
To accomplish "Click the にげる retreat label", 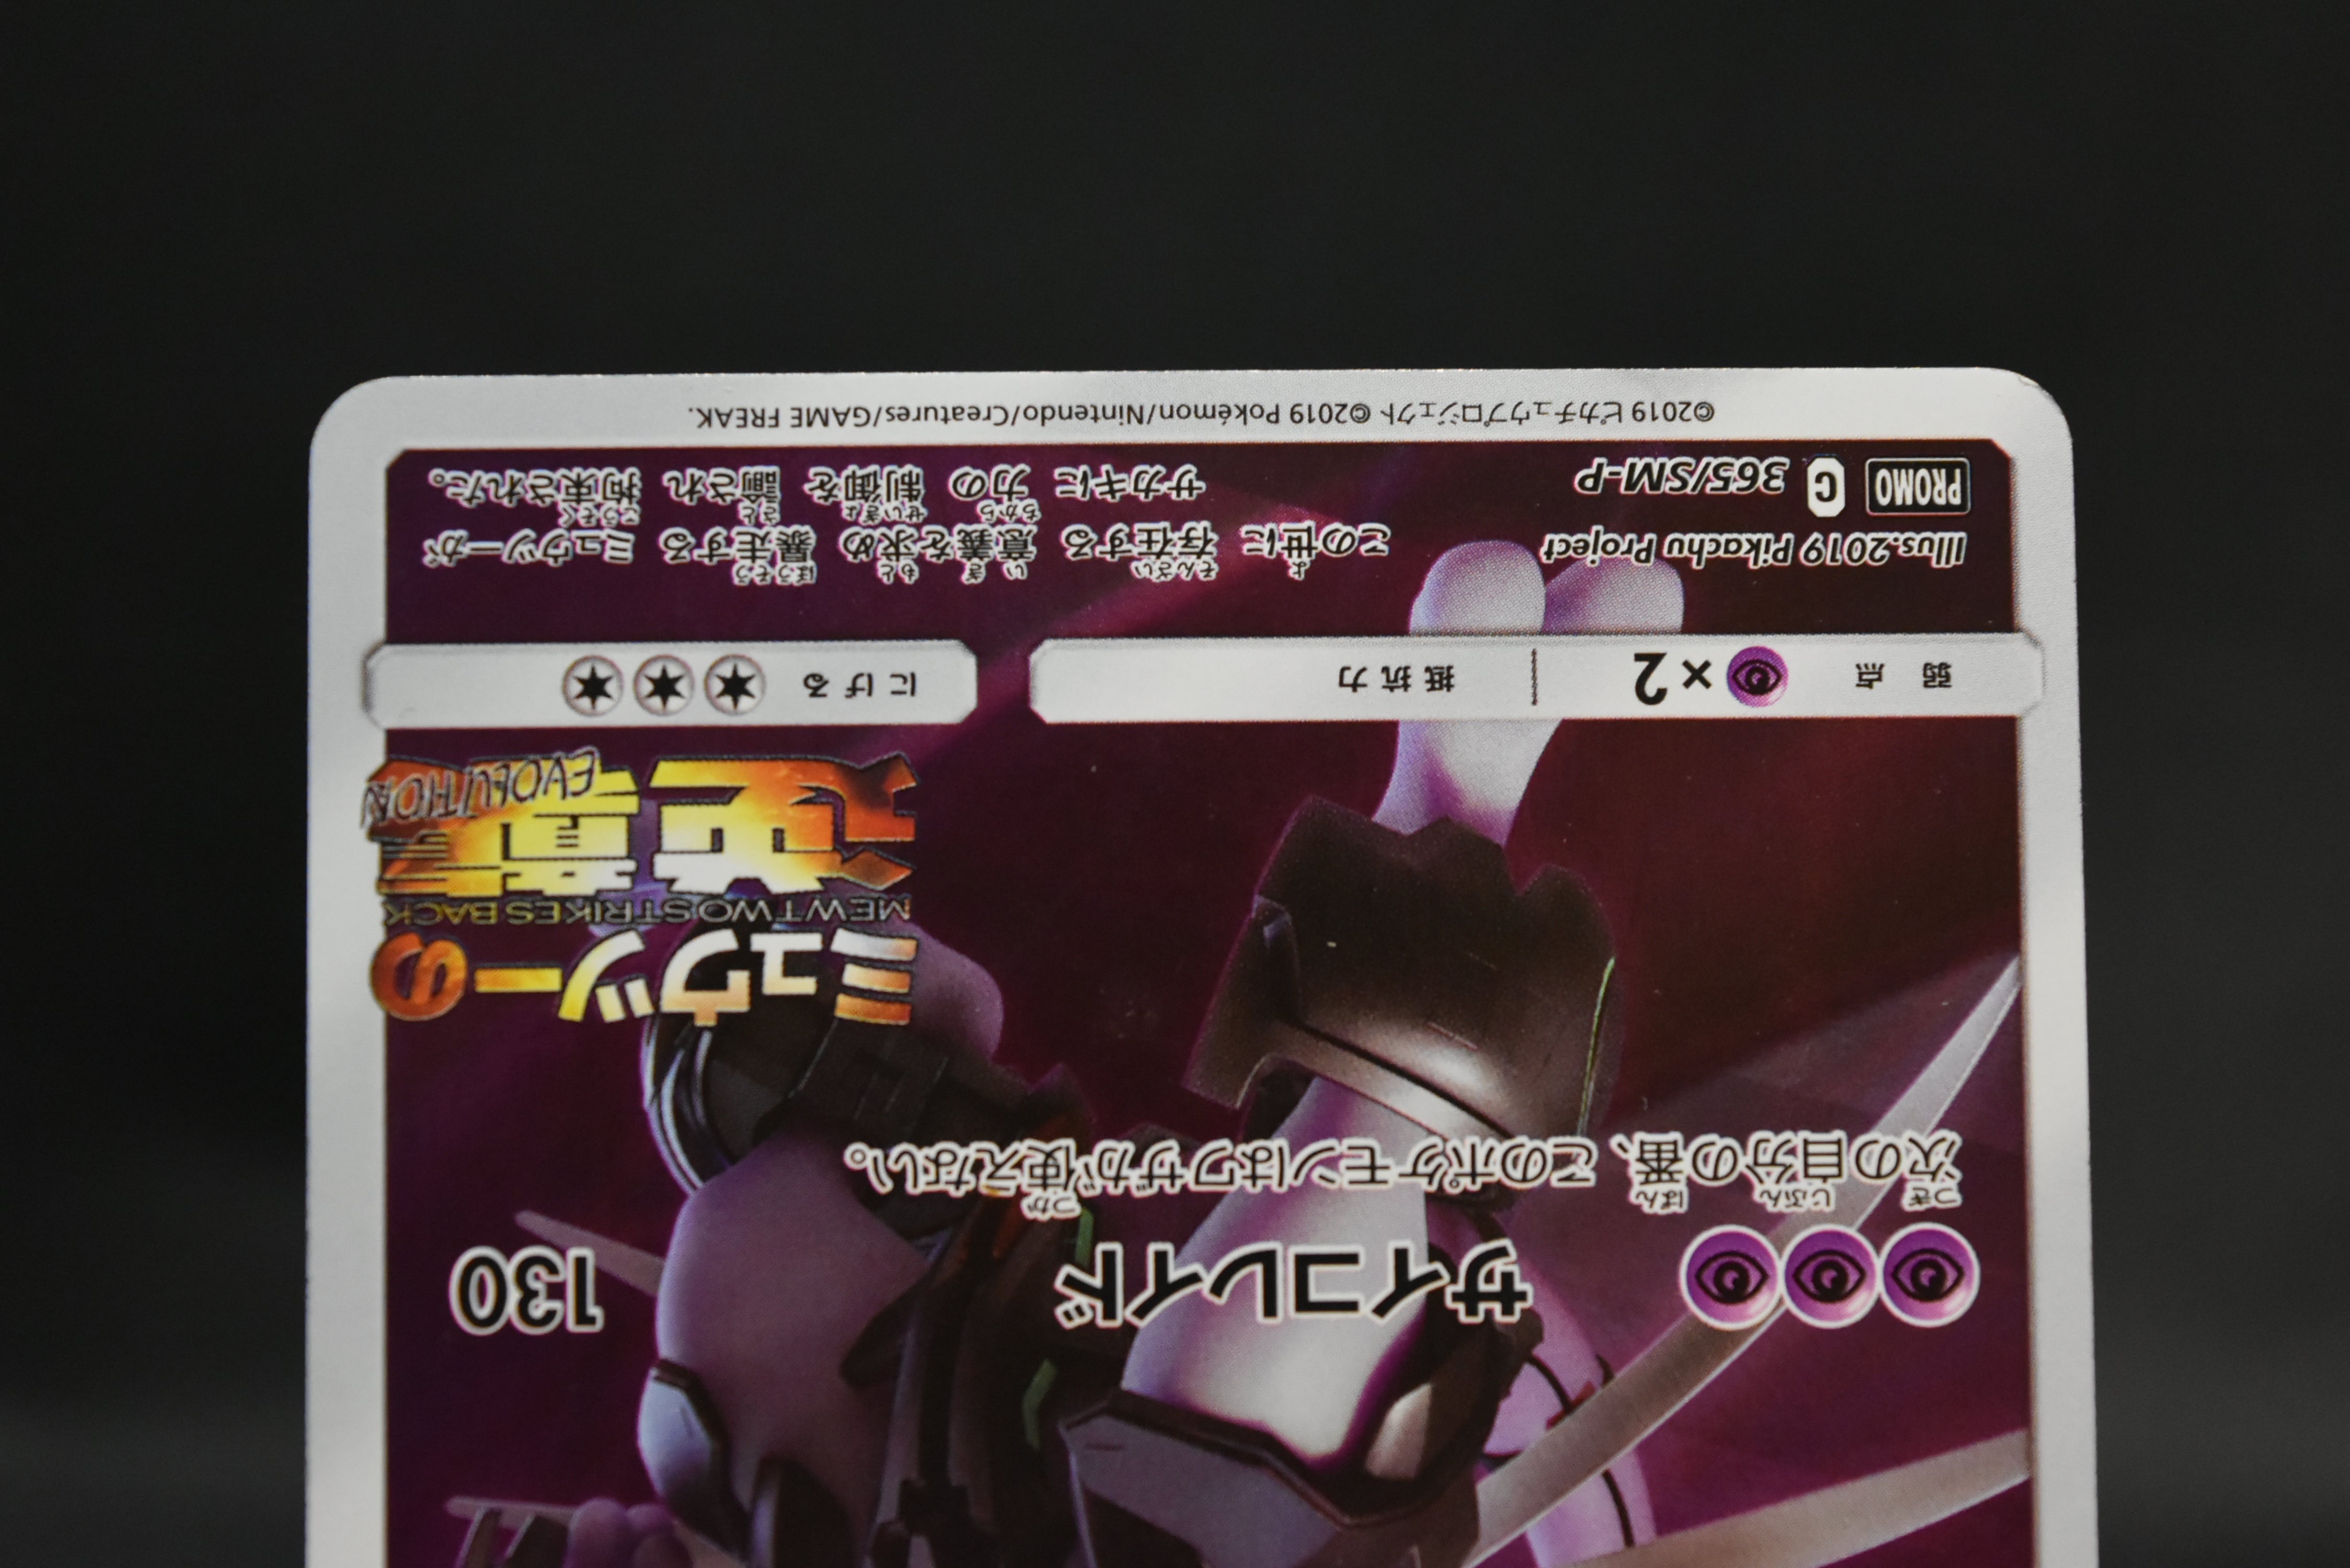I will click(860, 685).
